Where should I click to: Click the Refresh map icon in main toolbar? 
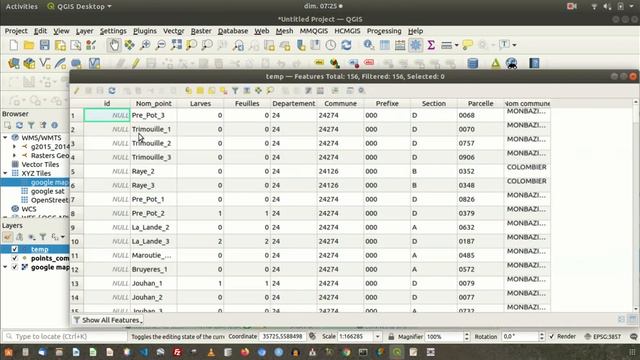(x=347, y=45)
